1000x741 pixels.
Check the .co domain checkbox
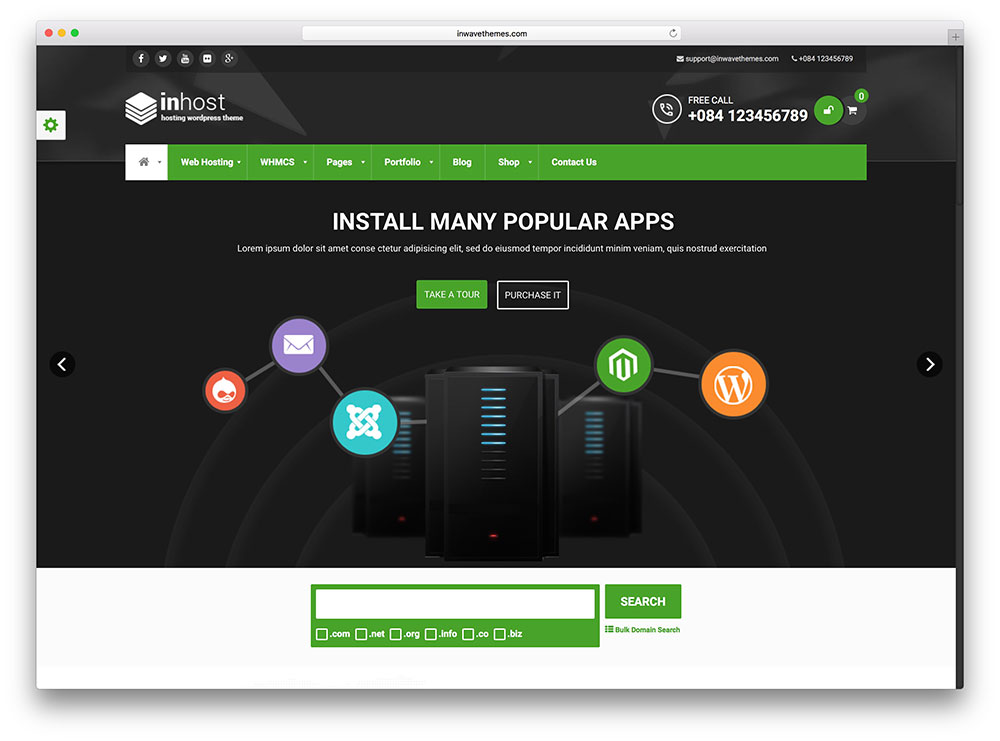[468, 634]
